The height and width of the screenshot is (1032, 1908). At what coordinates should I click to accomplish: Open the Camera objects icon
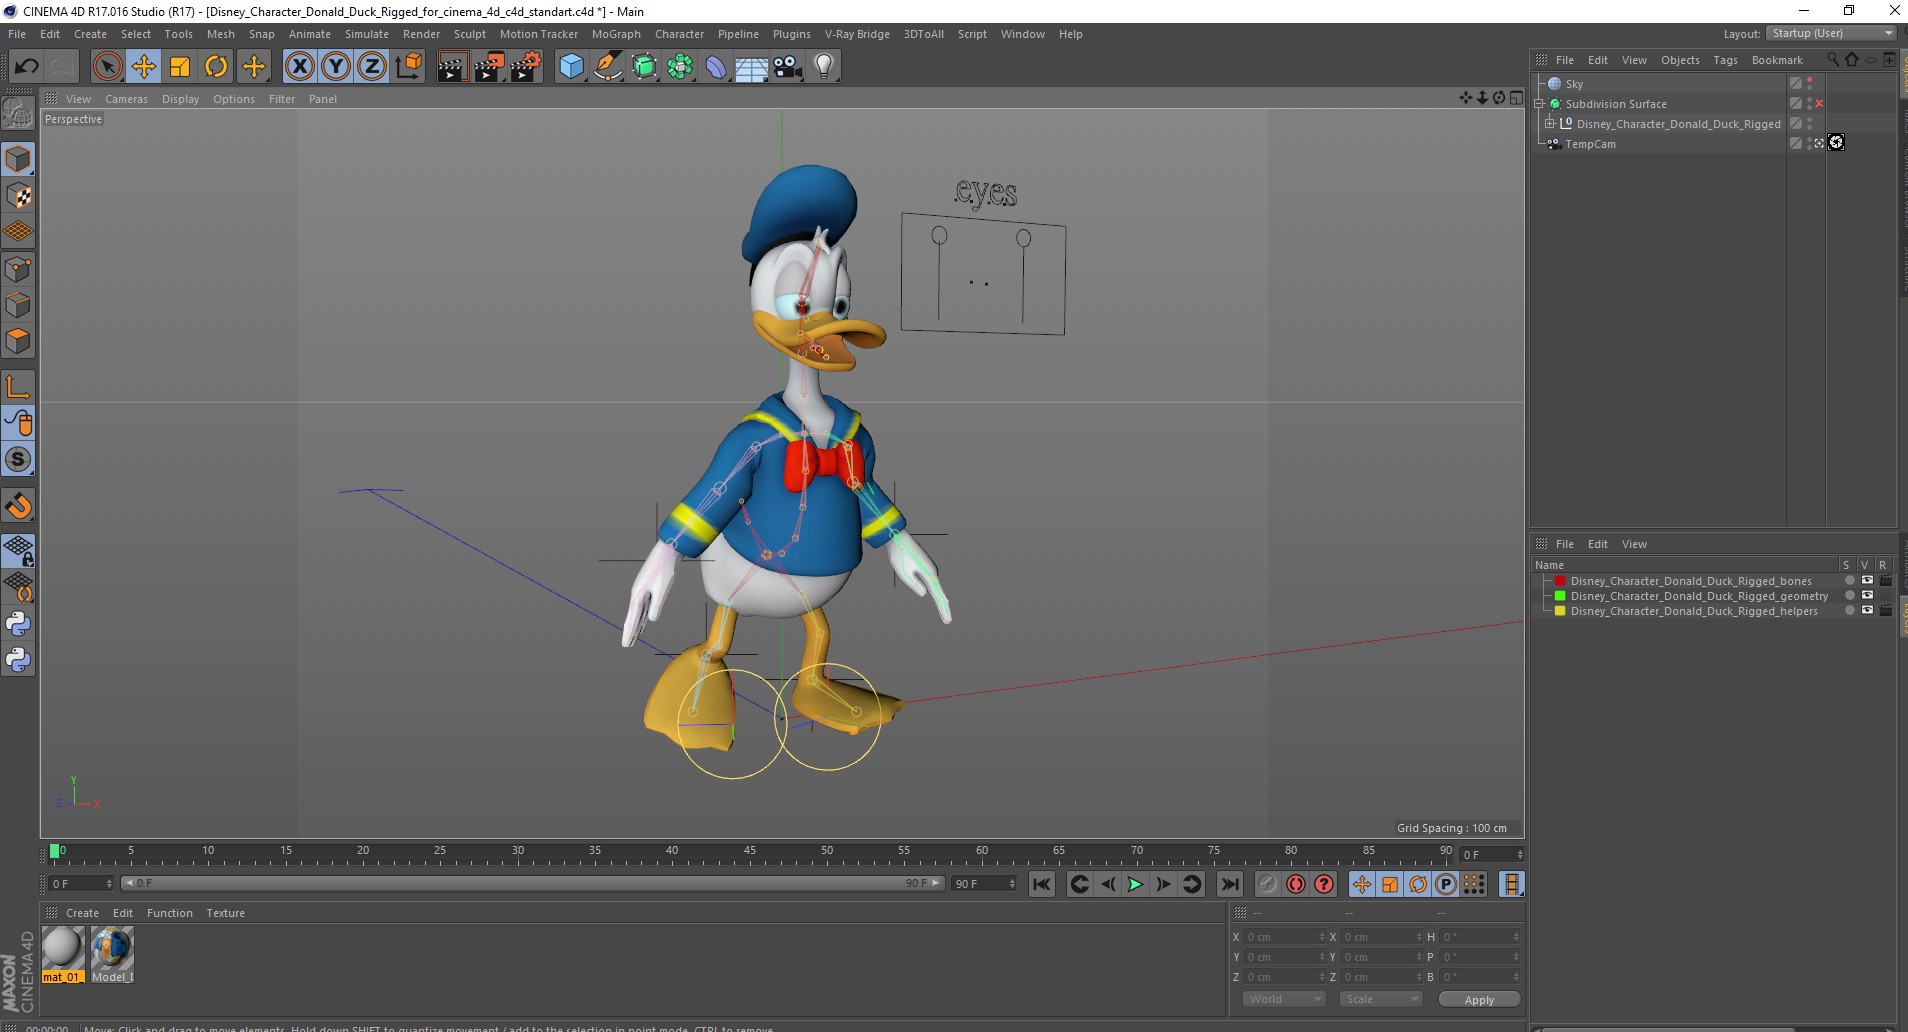[x=788, y=67]
